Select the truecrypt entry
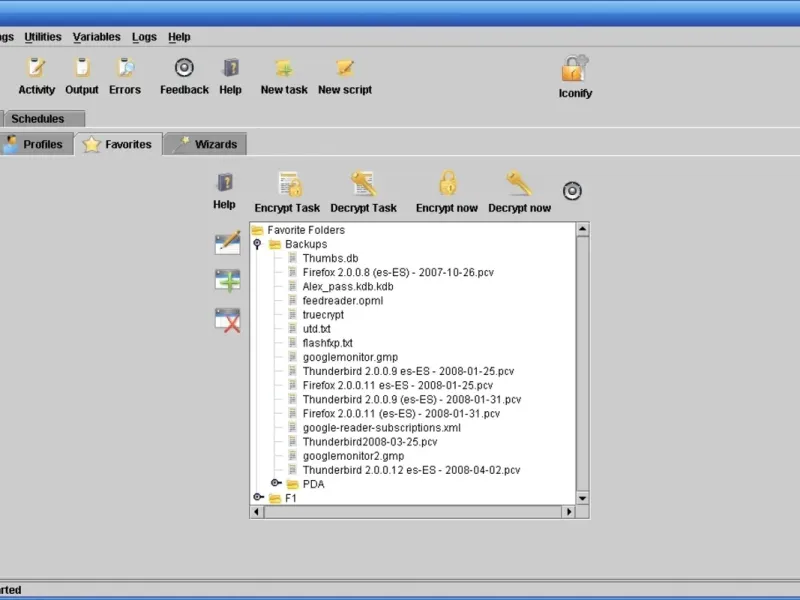800x600 pixels. [x=323, y=315]
